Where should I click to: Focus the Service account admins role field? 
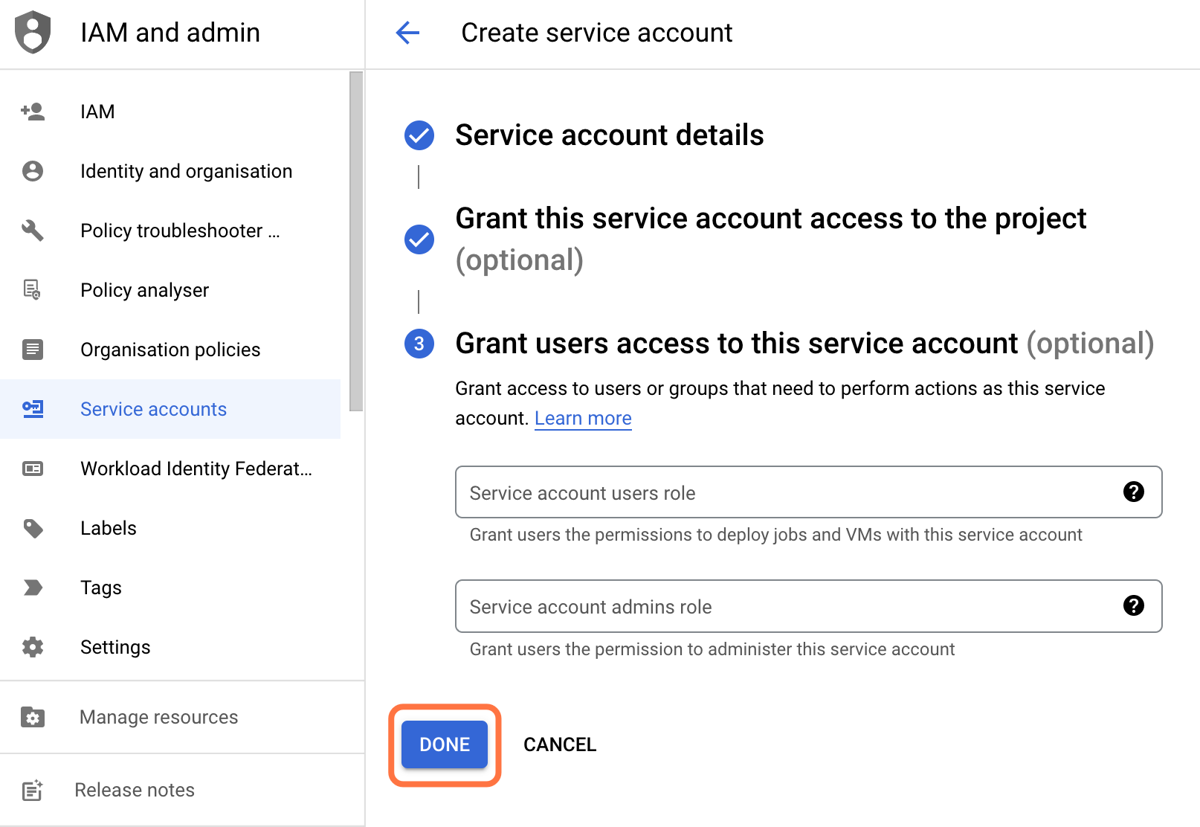[x=808, y=606]
